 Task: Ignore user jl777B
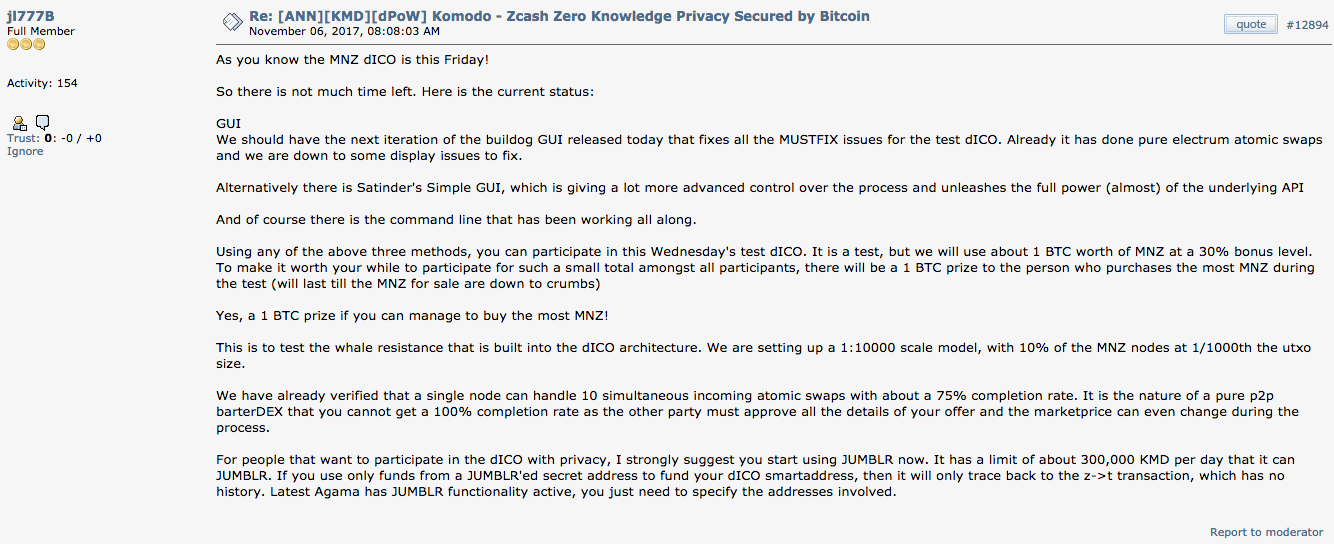(25, 152)
